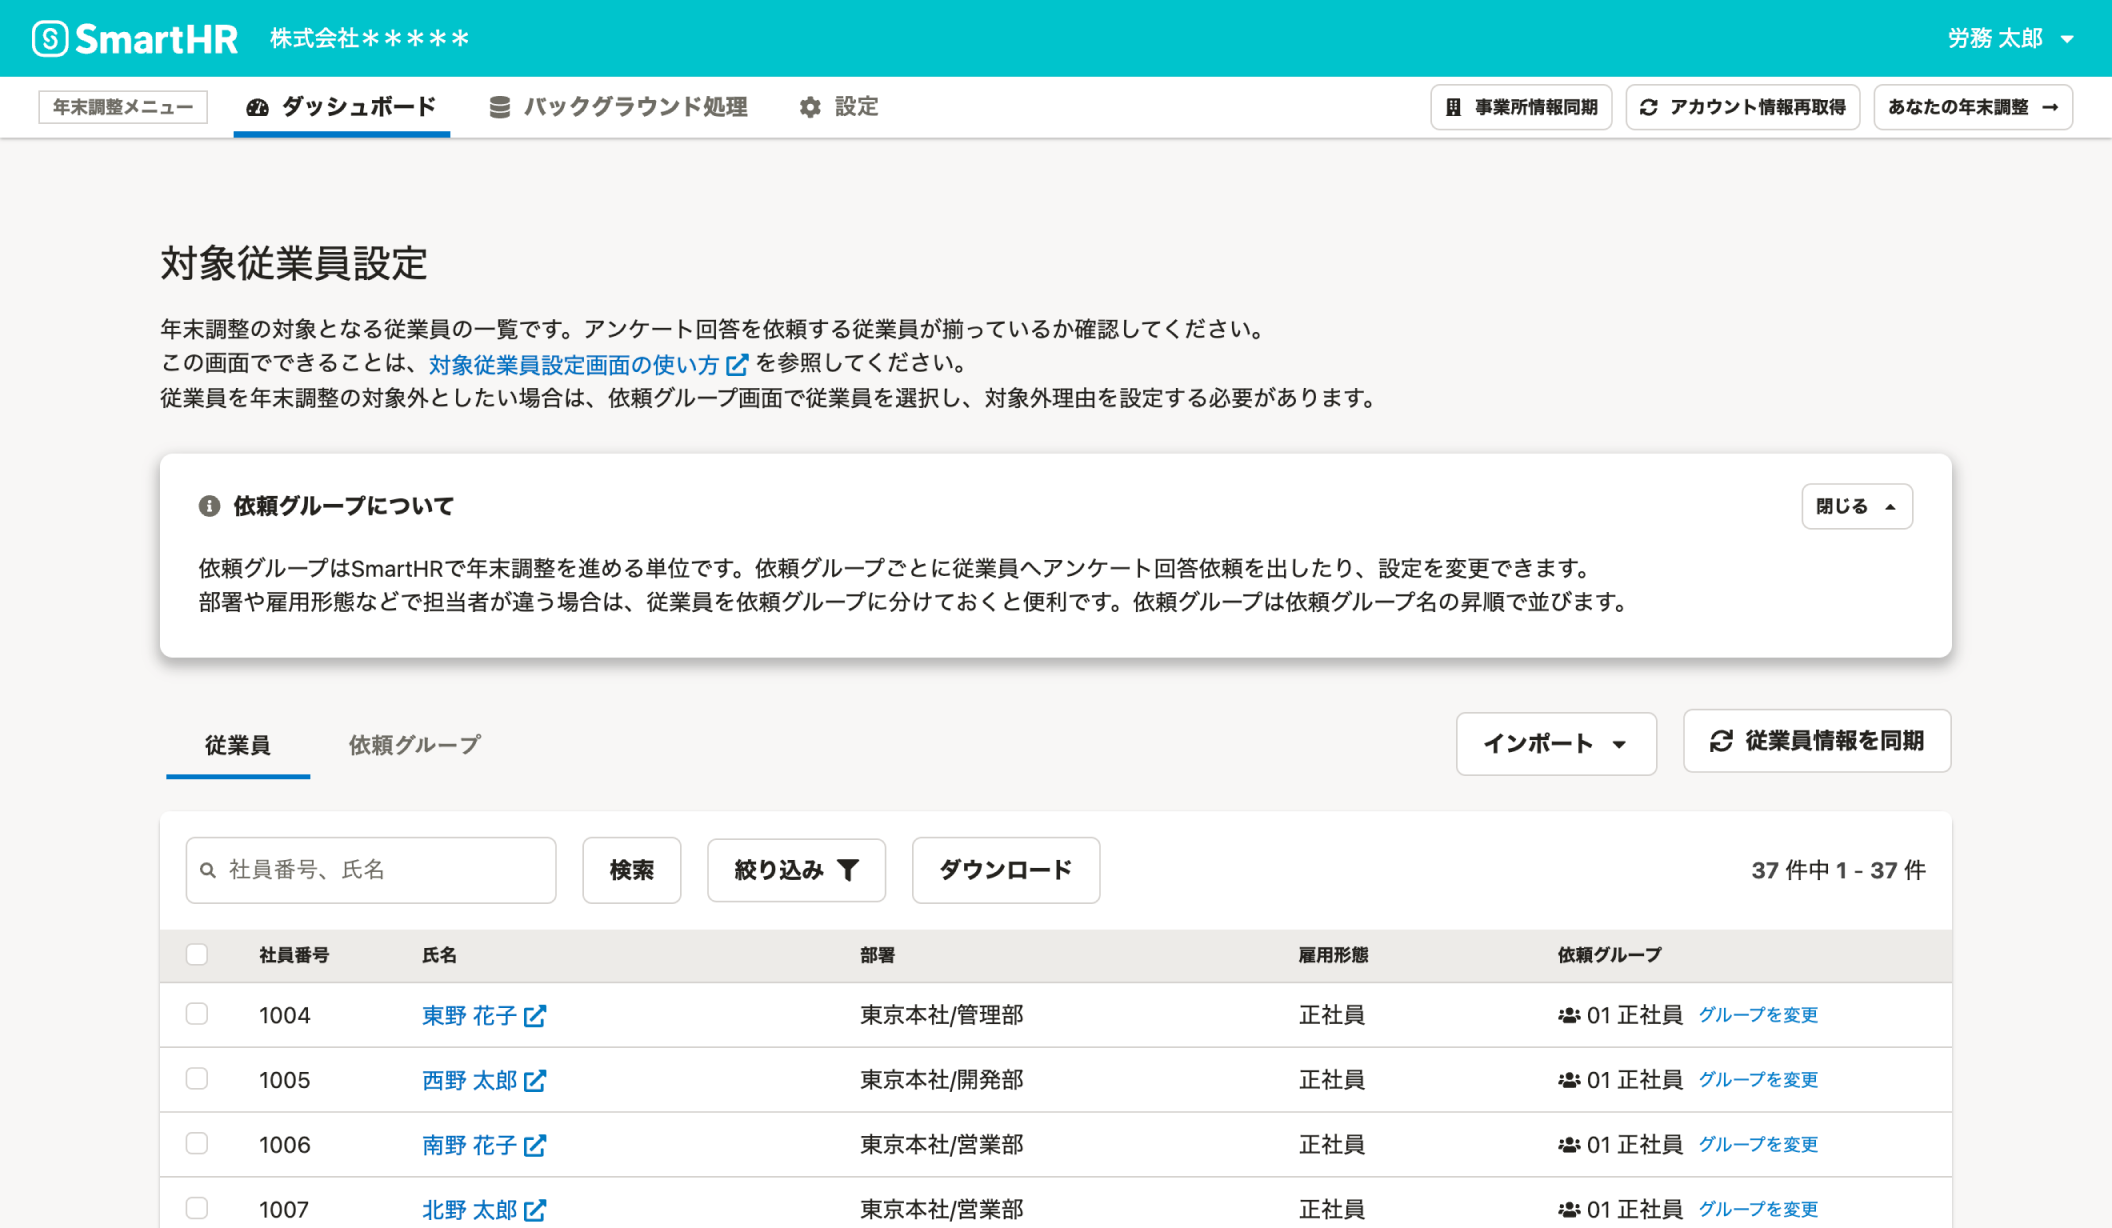The height and width of the screenshot is (1228, 2112).
Task: Open the バックグラウンド処理 tab
Action: [618, 107]
